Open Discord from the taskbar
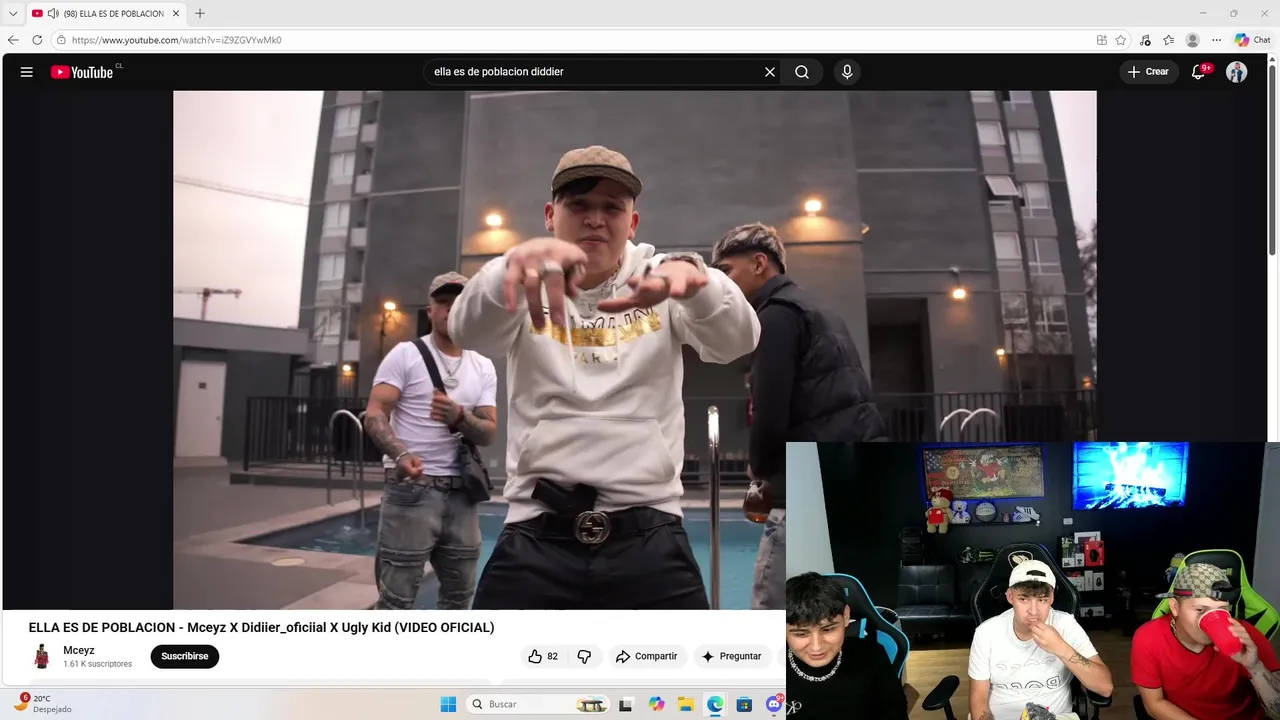This screenshot has height=720, width=1280. (774, 704)
